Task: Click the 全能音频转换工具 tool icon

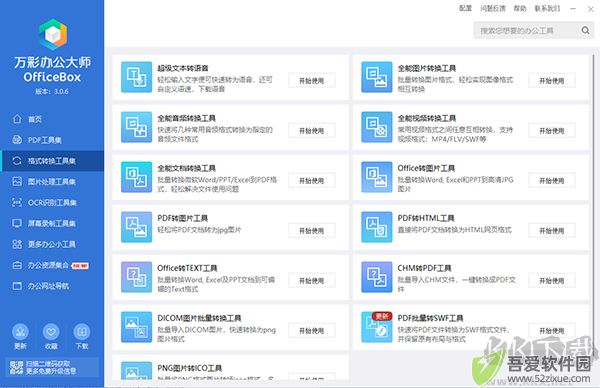Action: pos(136,127)
